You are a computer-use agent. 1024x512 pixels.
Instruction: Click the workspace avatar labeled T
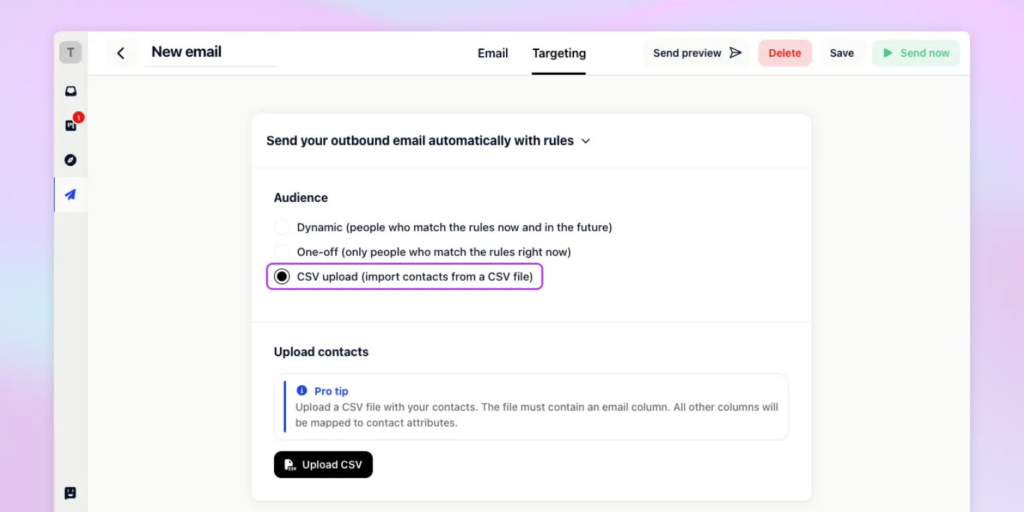pyautogui.click(x=70, y=53)
